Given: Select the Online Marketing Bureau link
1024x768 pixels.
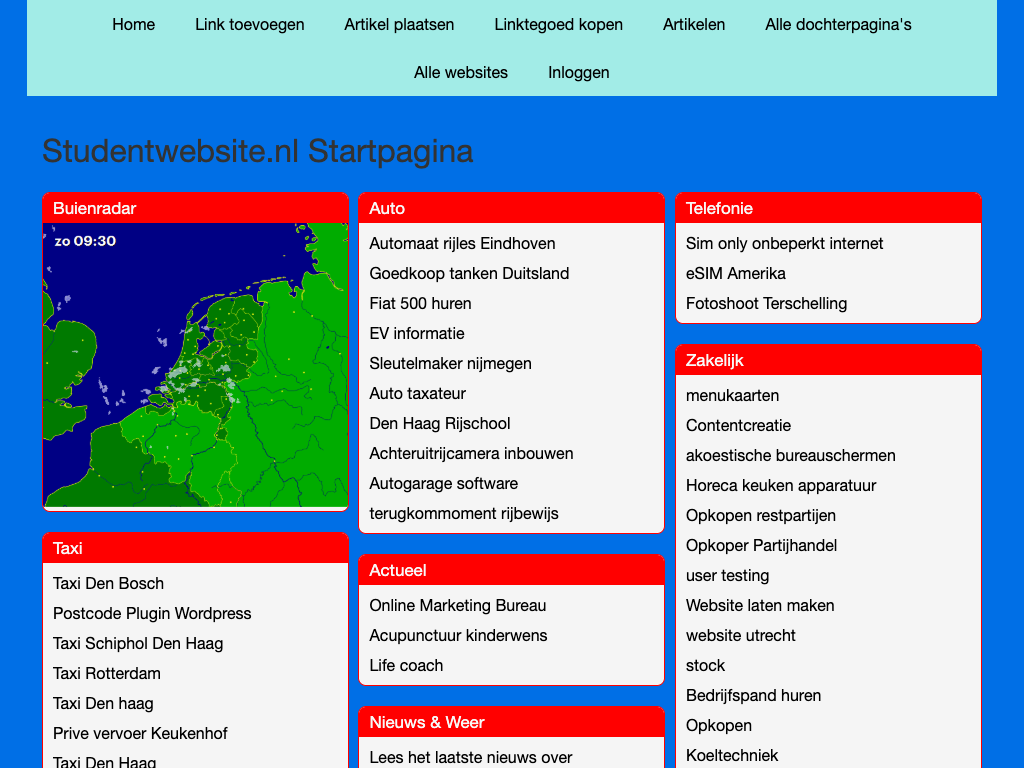Looking at the screenshot, I should (x=457, y=605).
